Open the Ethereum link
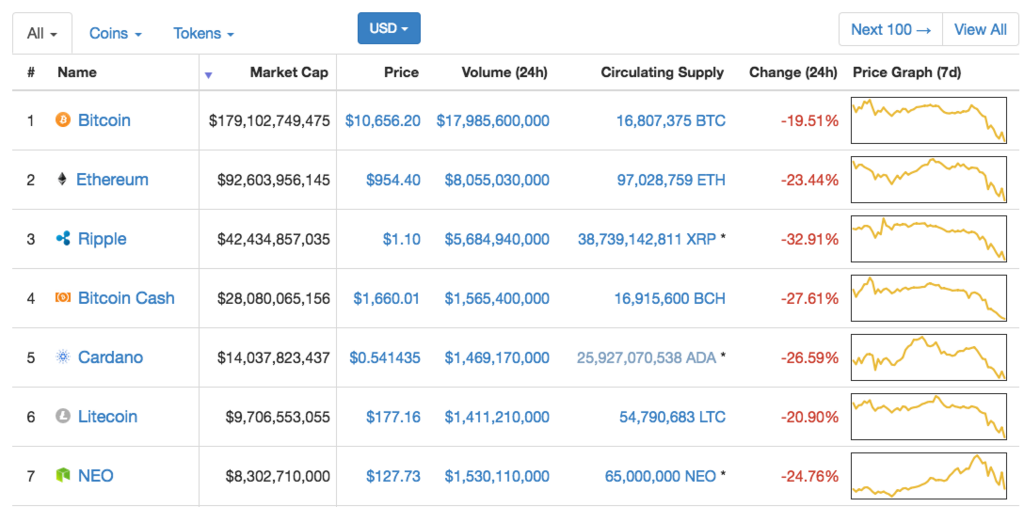1024x507 pixels. (x=112, y=180)
